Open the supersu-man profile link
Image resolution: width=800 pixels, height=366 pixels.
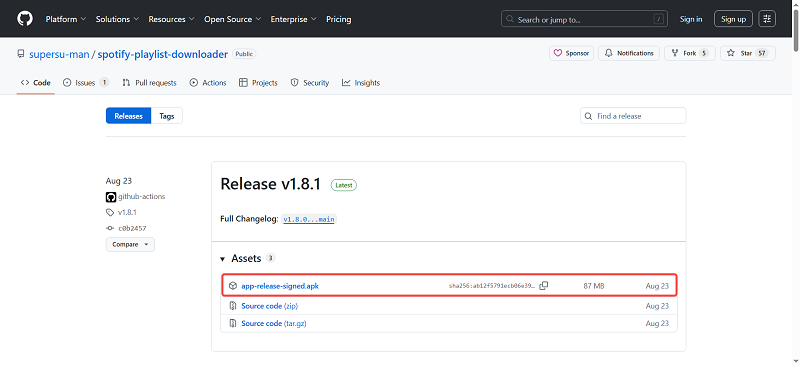(59, 54)
